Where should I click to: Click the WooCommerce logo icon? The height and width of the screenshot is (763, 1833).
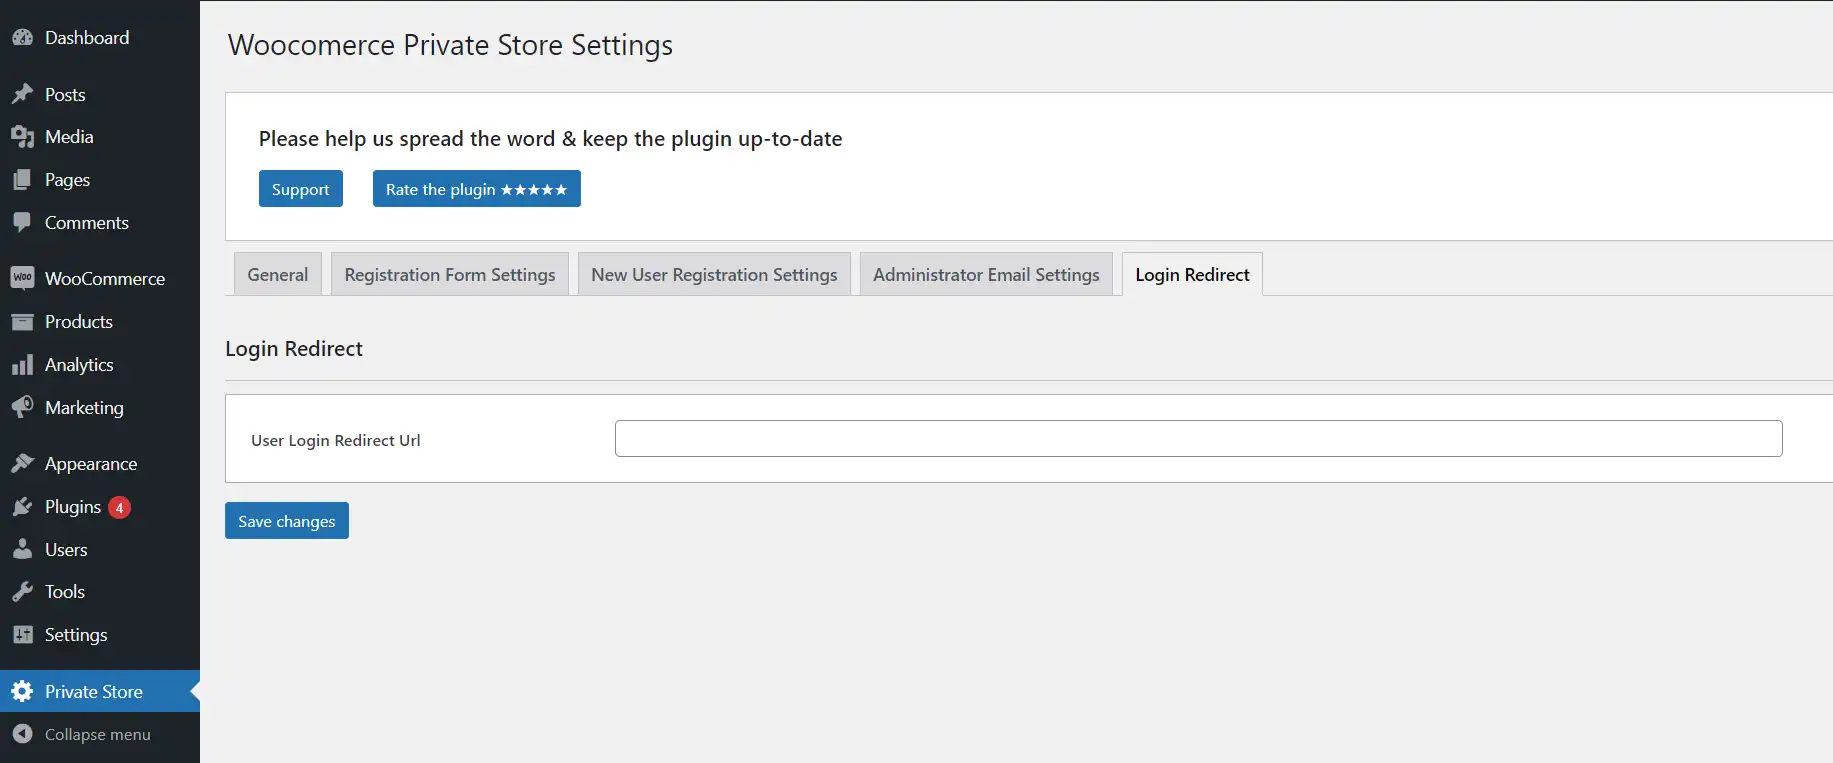(x=22, y=278)
